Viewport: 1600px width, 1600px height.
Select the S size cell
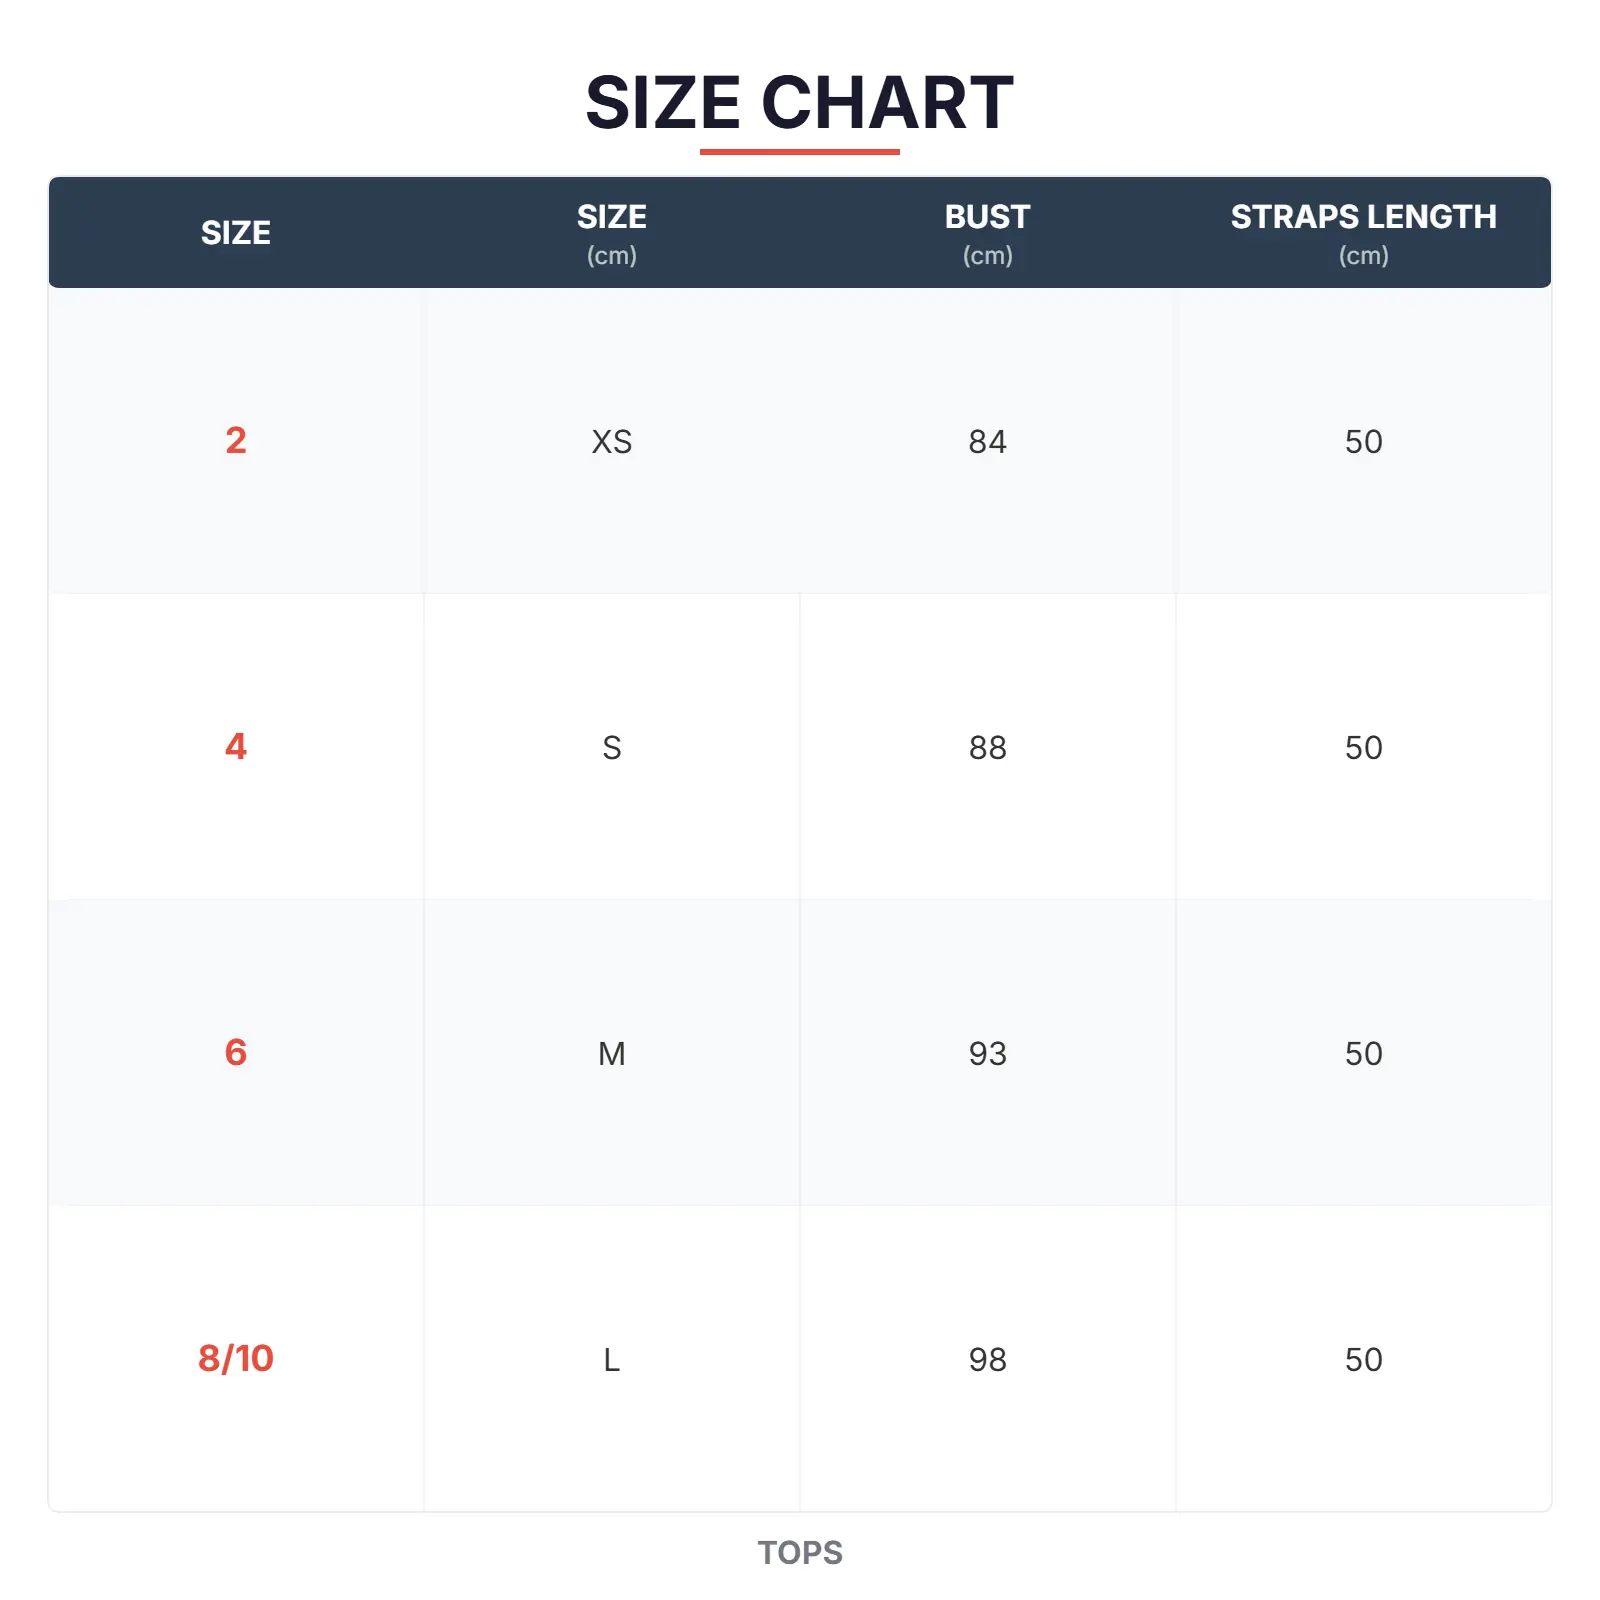pos(611,748)
